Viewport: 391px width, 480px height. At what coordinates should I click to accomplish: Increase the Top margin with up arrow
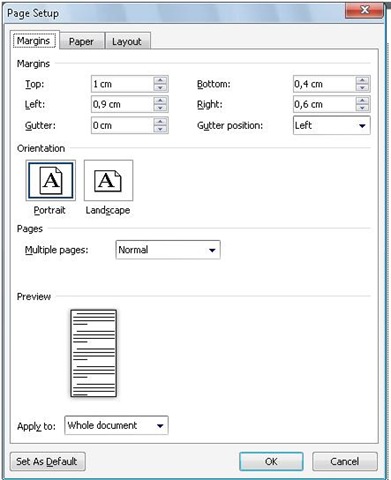click(160, 80)
